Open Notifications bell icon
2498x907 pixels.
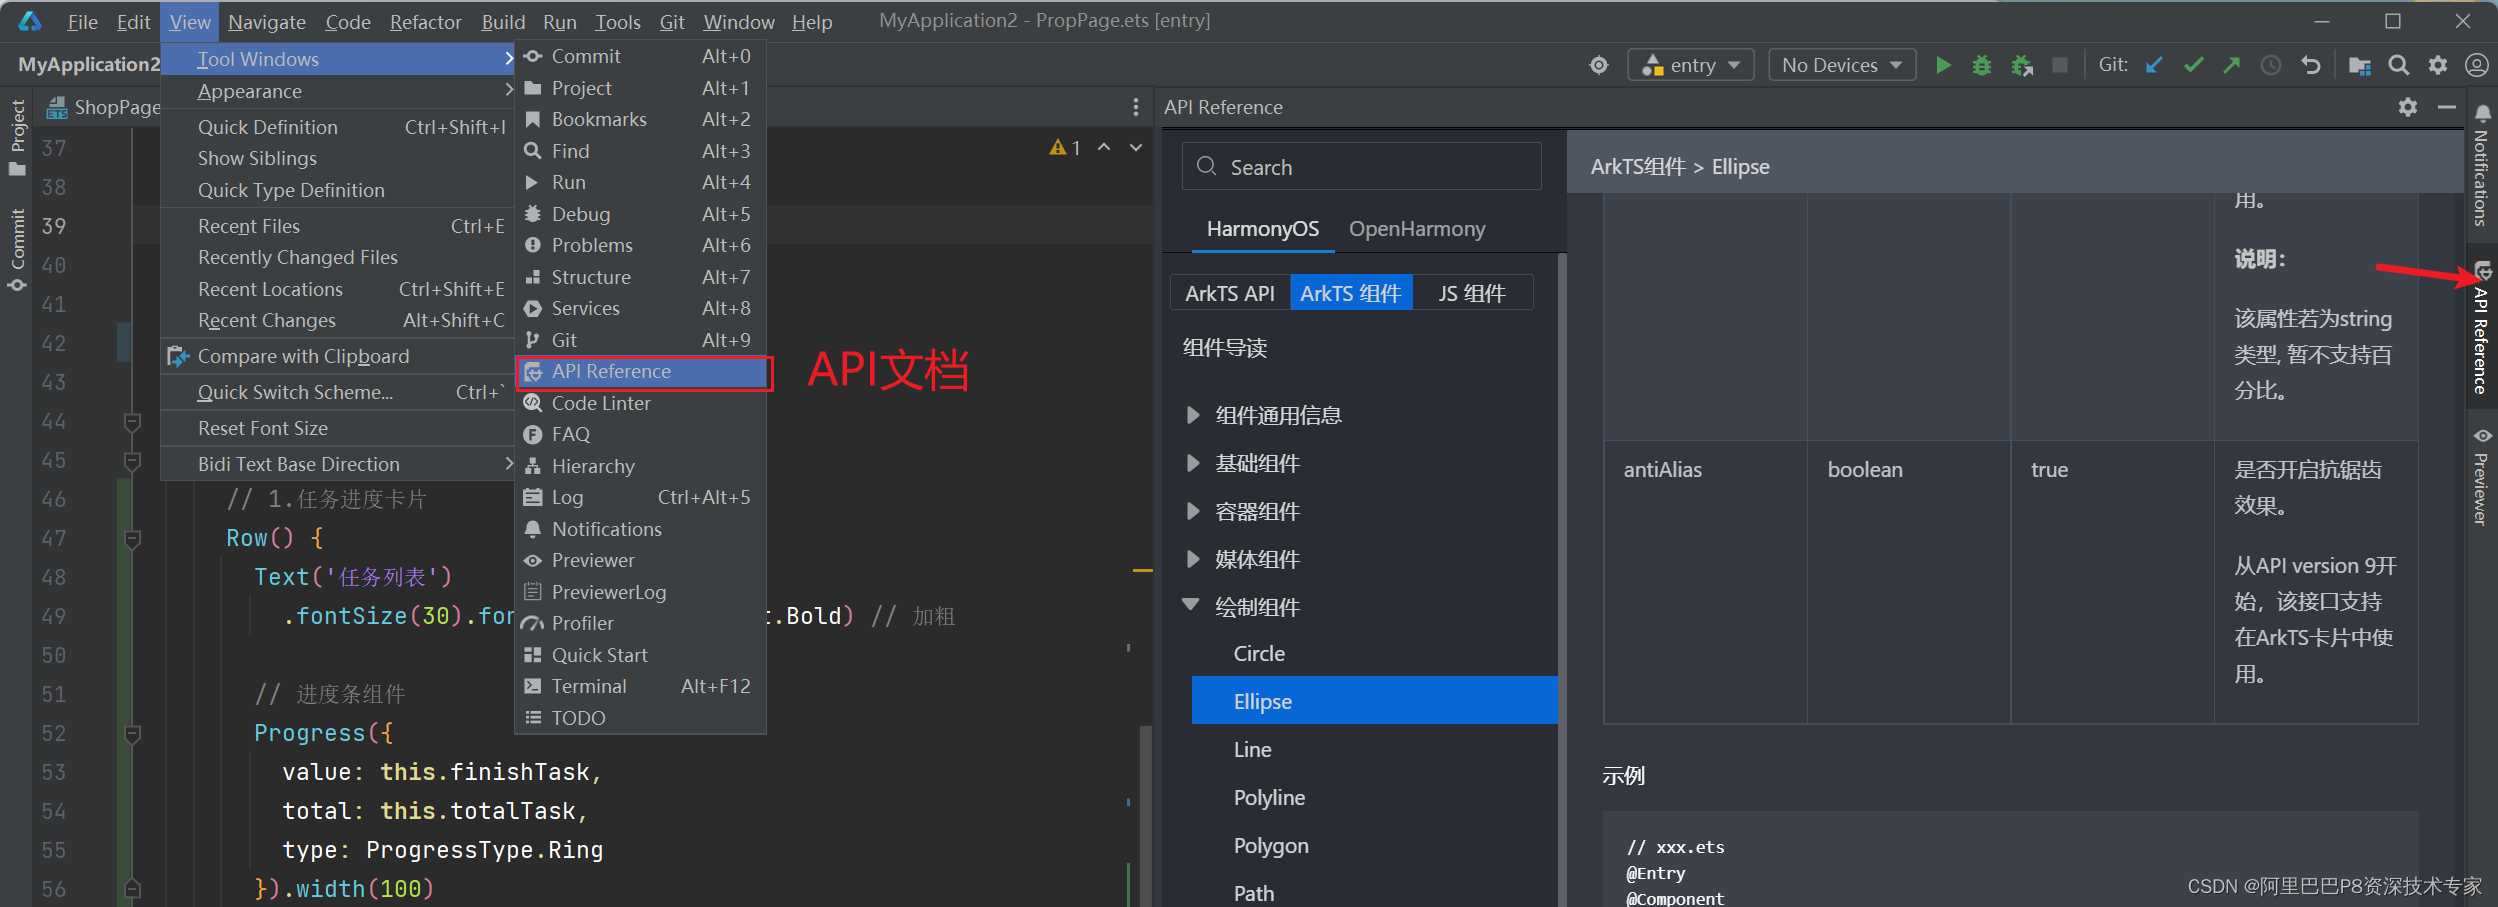[x=2484, y=115]
